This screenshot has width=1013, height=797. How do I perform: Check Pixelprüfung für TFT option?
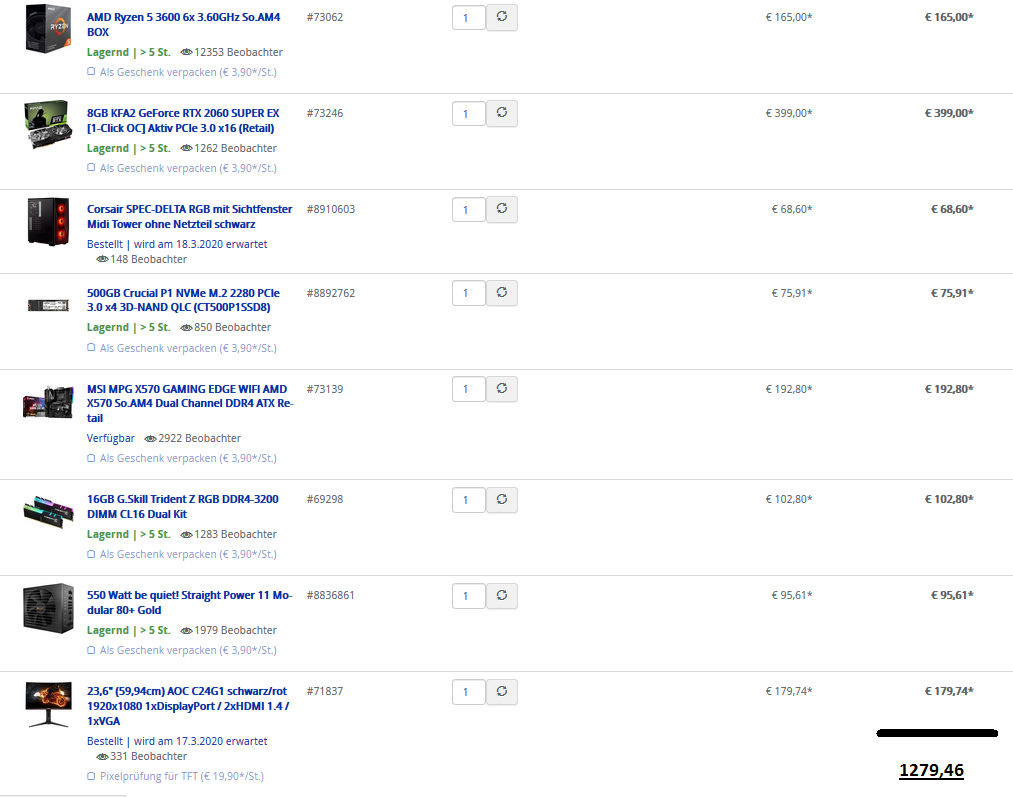pos(91,776)
